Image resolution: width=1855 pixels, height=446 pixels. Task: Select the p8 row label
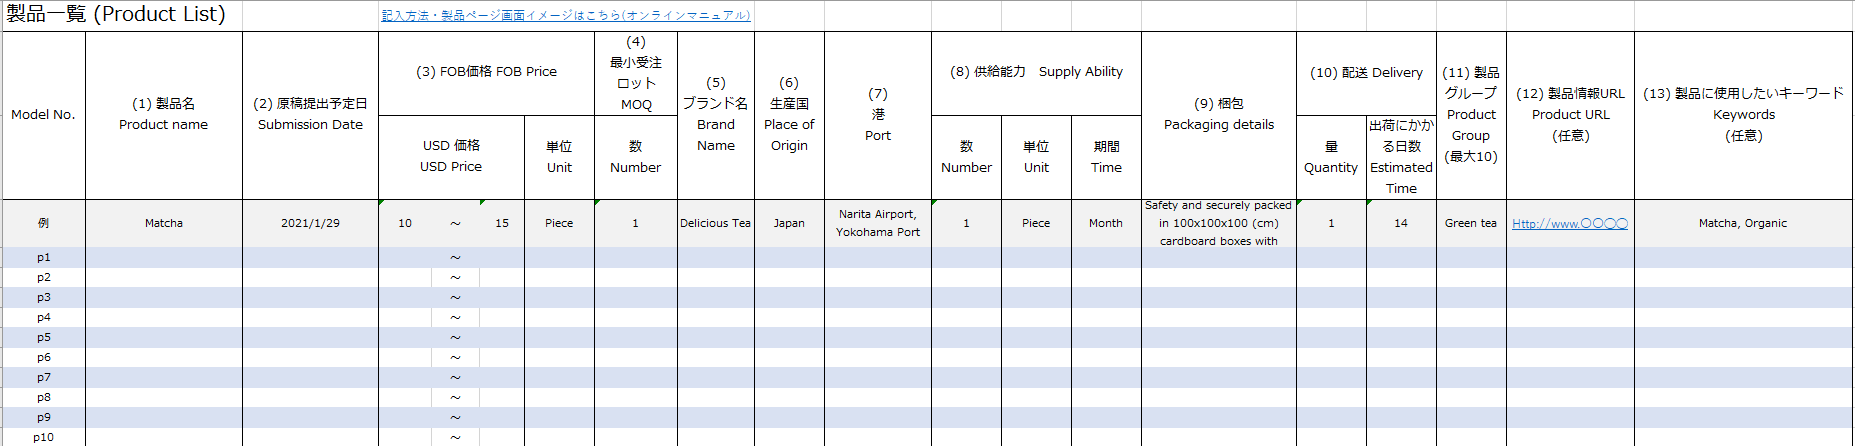tap(43, 397)
